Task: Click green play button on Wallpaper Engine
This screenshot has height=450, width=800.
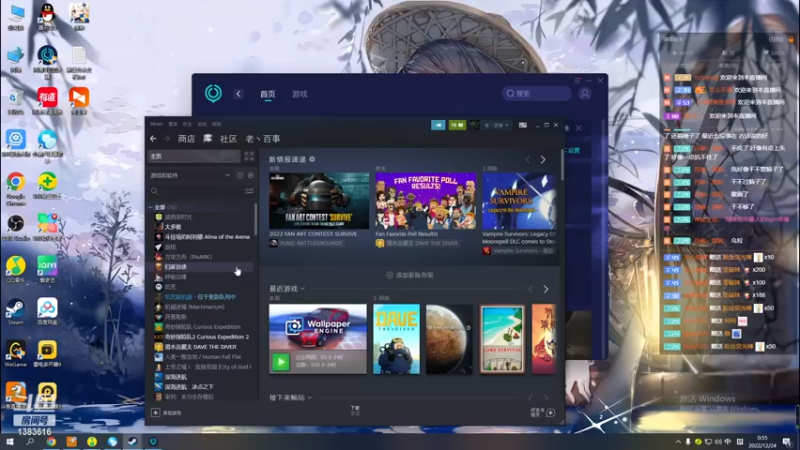Action: tap(280, 362)
